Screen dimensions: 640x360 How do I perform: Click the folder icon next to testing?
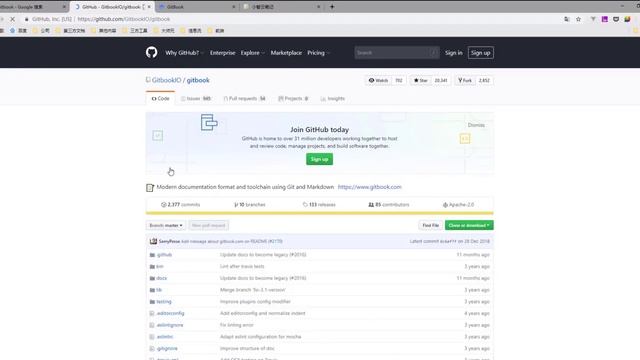pyautogui.click(x=152, y=302)
